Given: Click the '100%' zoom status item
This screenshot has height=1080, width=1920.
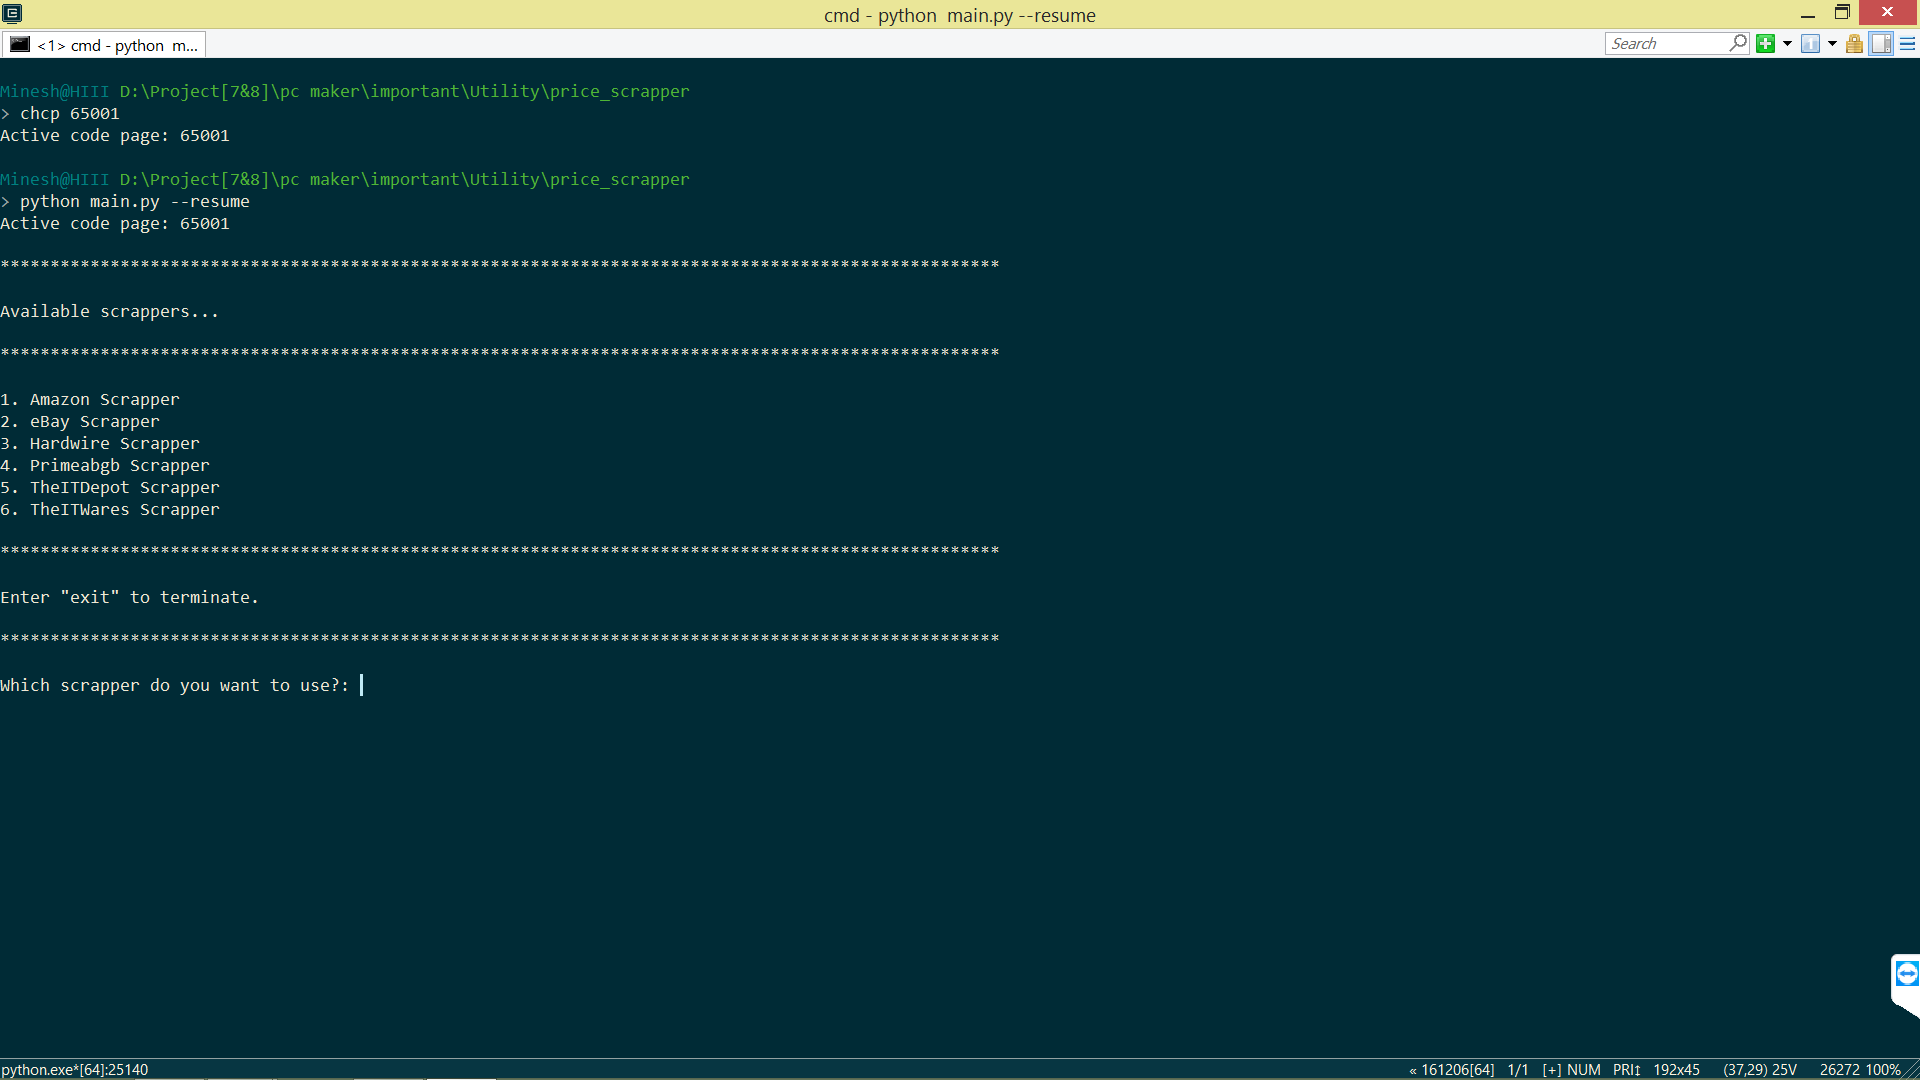Looking at the screenshot, I should [x=1883, y=1069].
